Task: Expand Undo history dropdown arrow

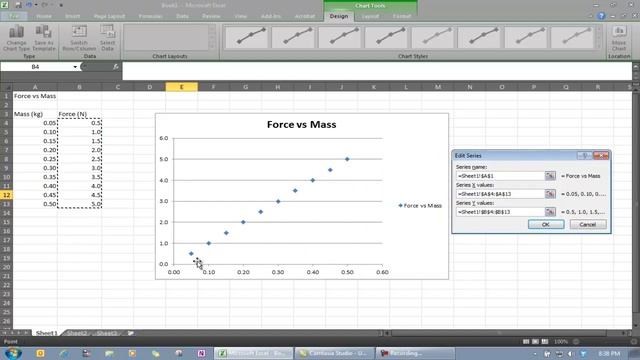Action: tap(36, 5)
